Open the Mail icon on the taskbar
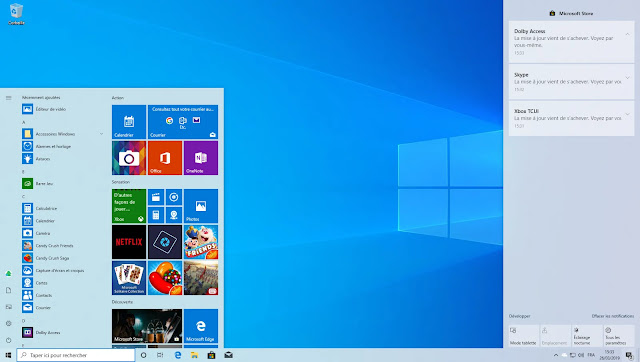 click(x=229, y=355)
